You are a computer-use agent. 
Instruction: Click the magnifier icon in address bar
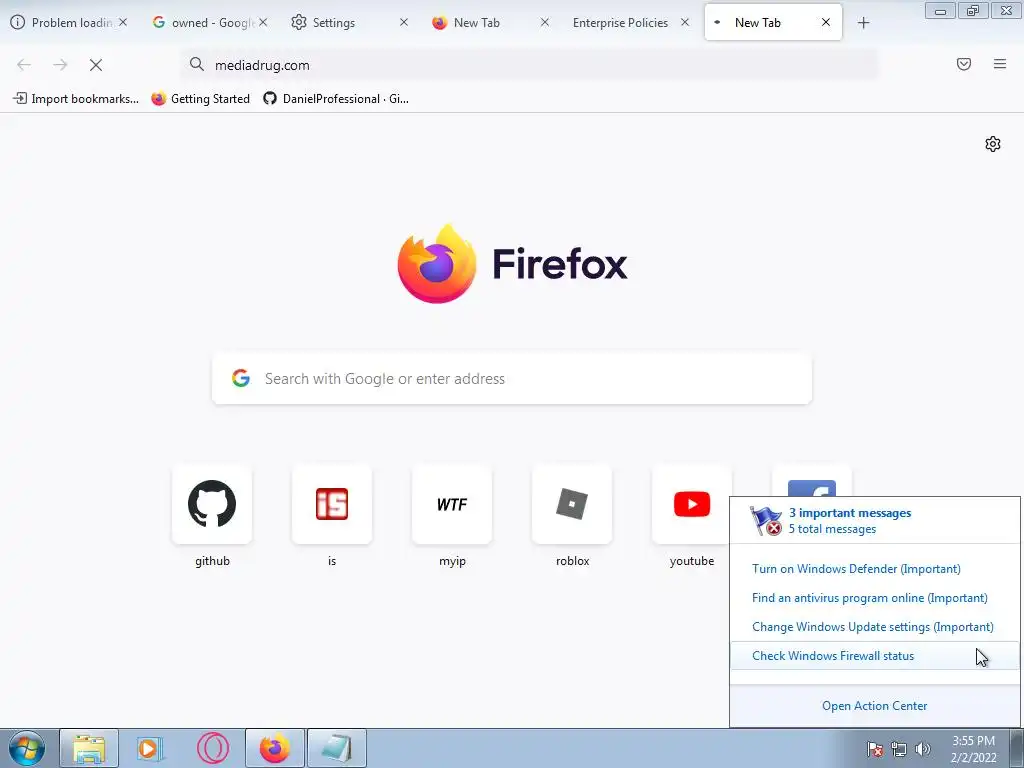(x=197, y=64)
